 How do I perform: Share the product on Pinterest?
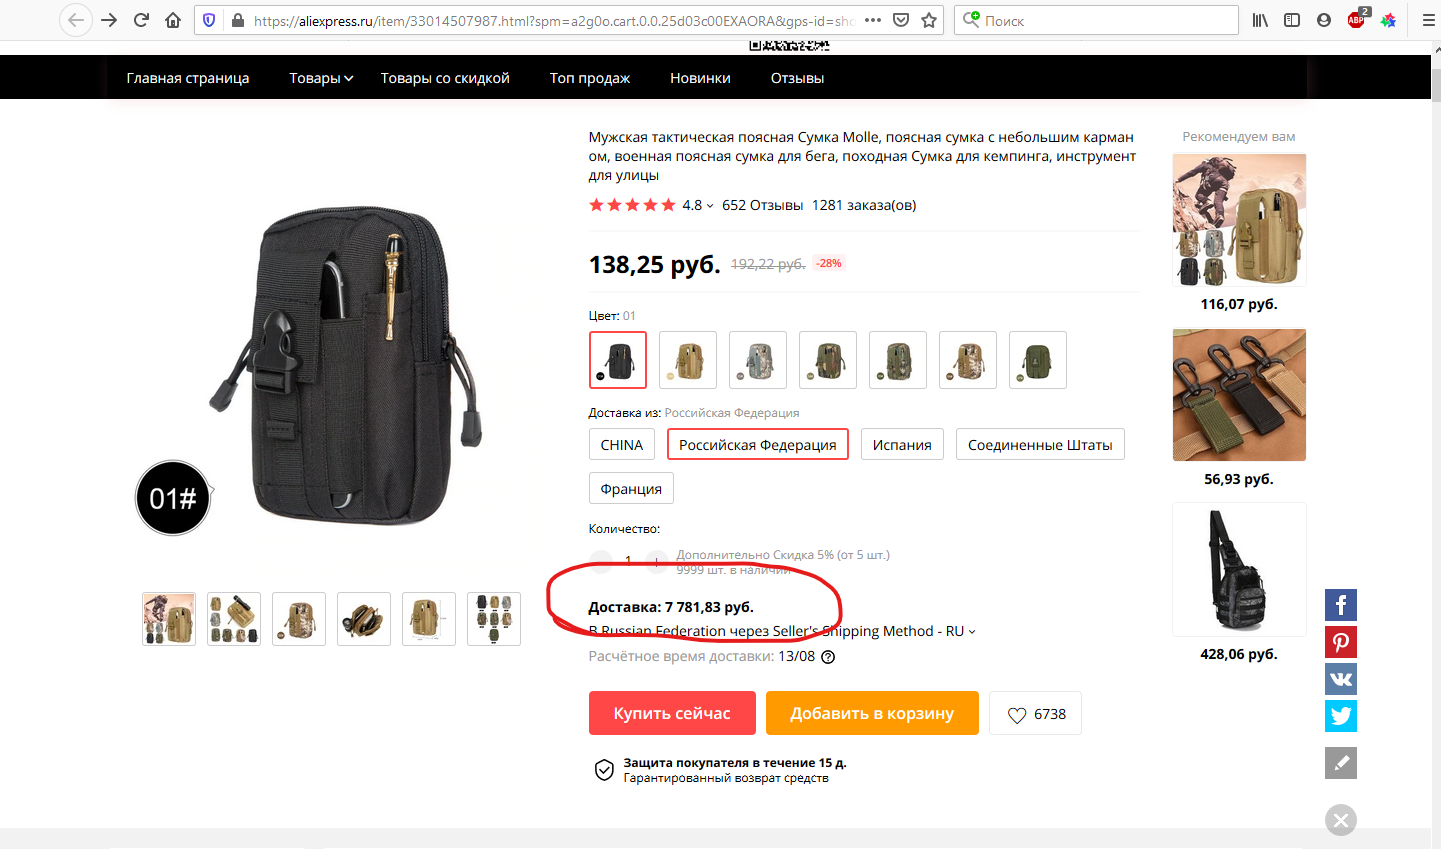pos(1341,642)
